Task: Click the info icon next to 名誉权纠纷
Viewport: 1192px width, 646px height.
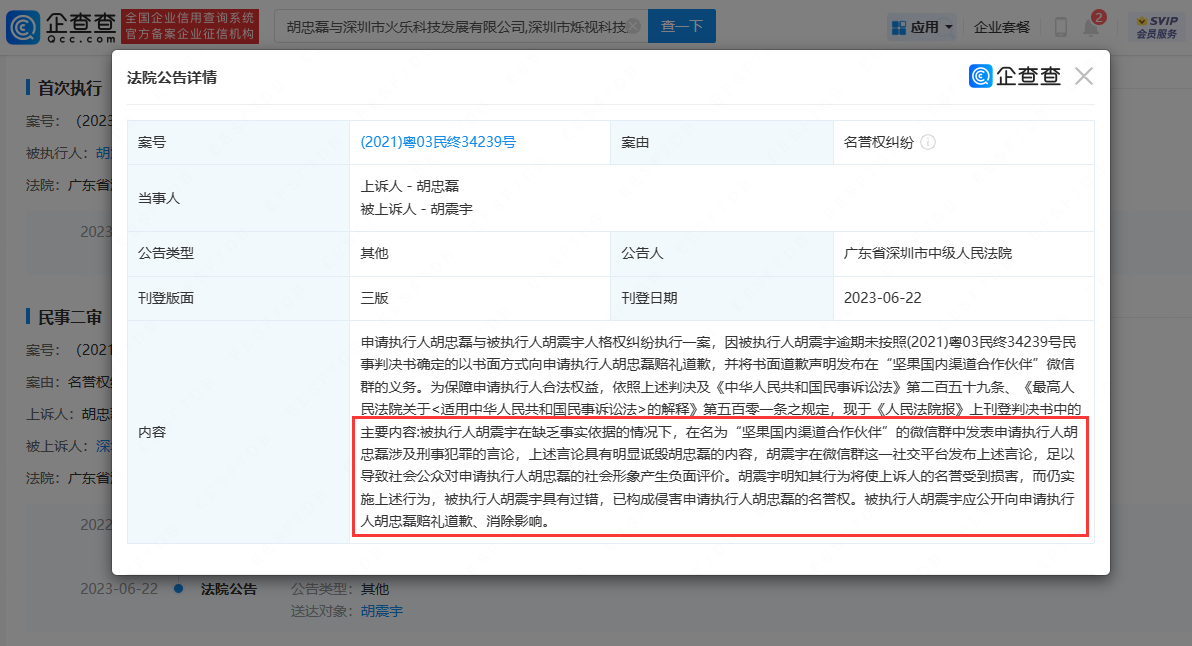Action: [x=927, y=143]
